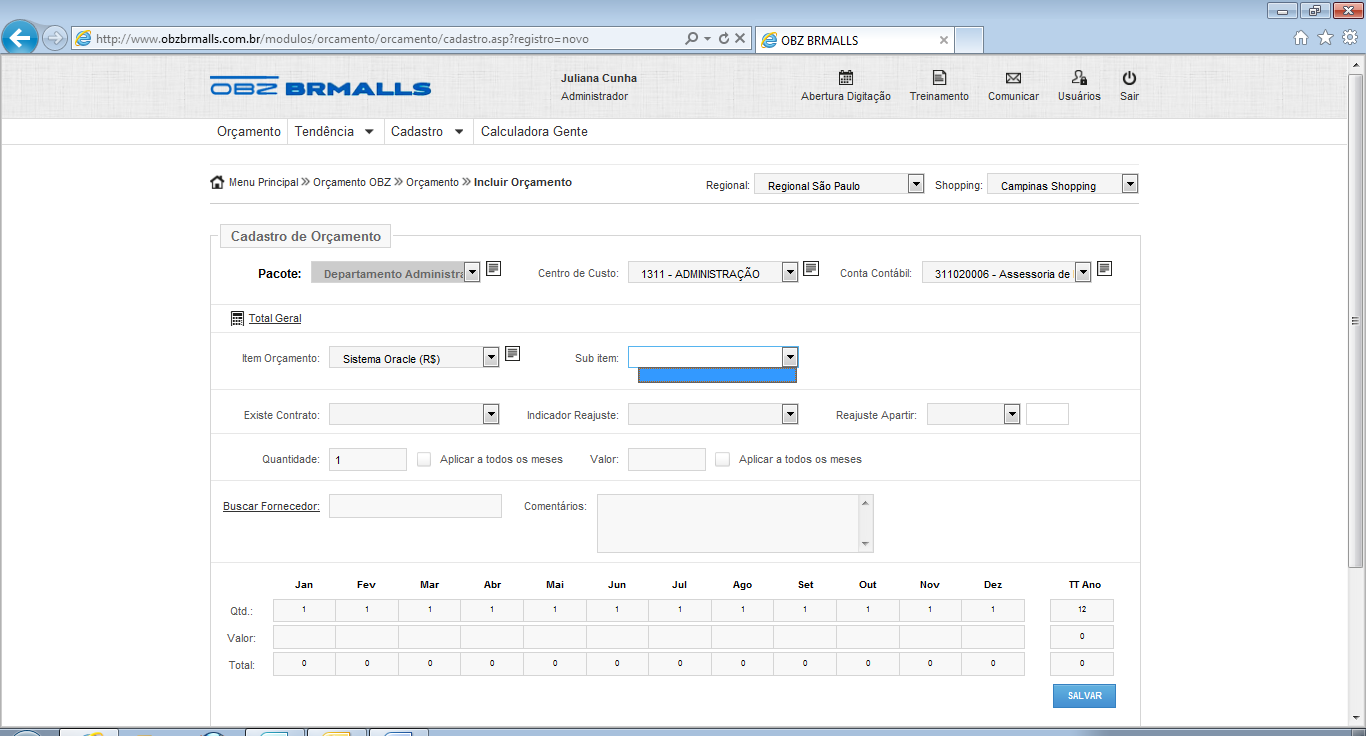Click the calculator icon beside Total Geral

[237, 318]
